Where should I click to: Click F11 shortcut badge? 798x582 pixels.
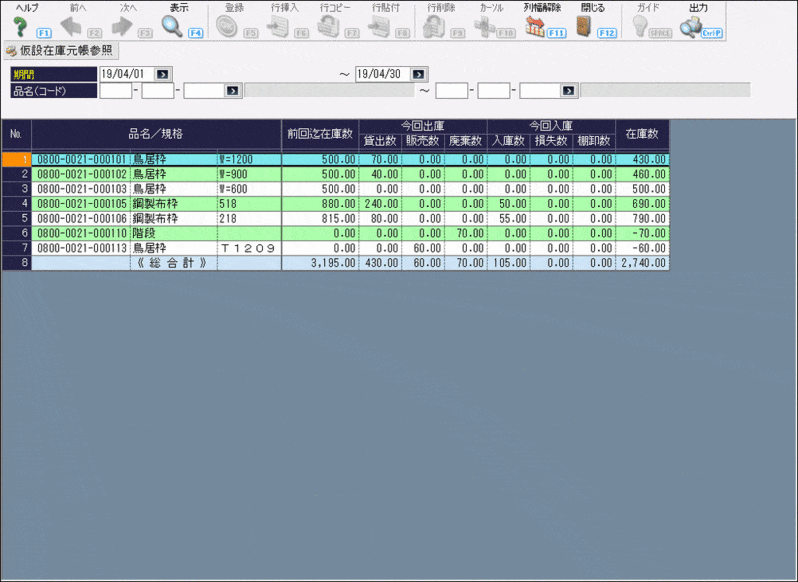556,33
